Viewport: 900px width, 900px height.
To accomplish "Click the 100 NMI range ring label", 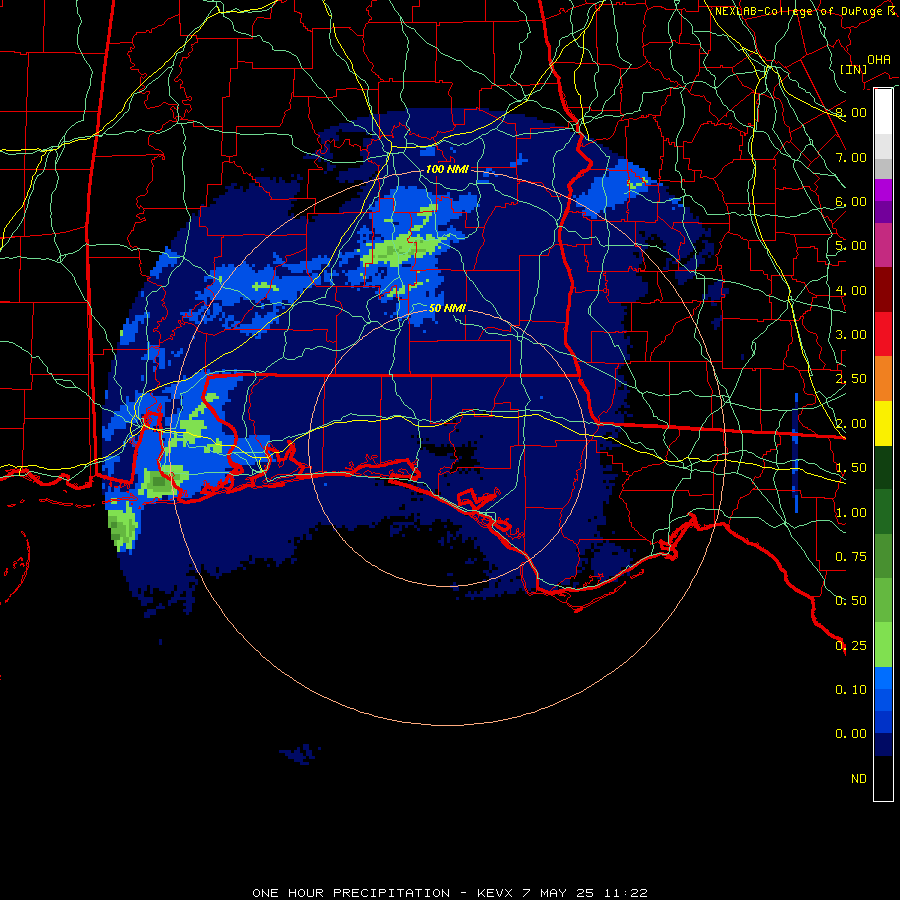I will (447, 169).
